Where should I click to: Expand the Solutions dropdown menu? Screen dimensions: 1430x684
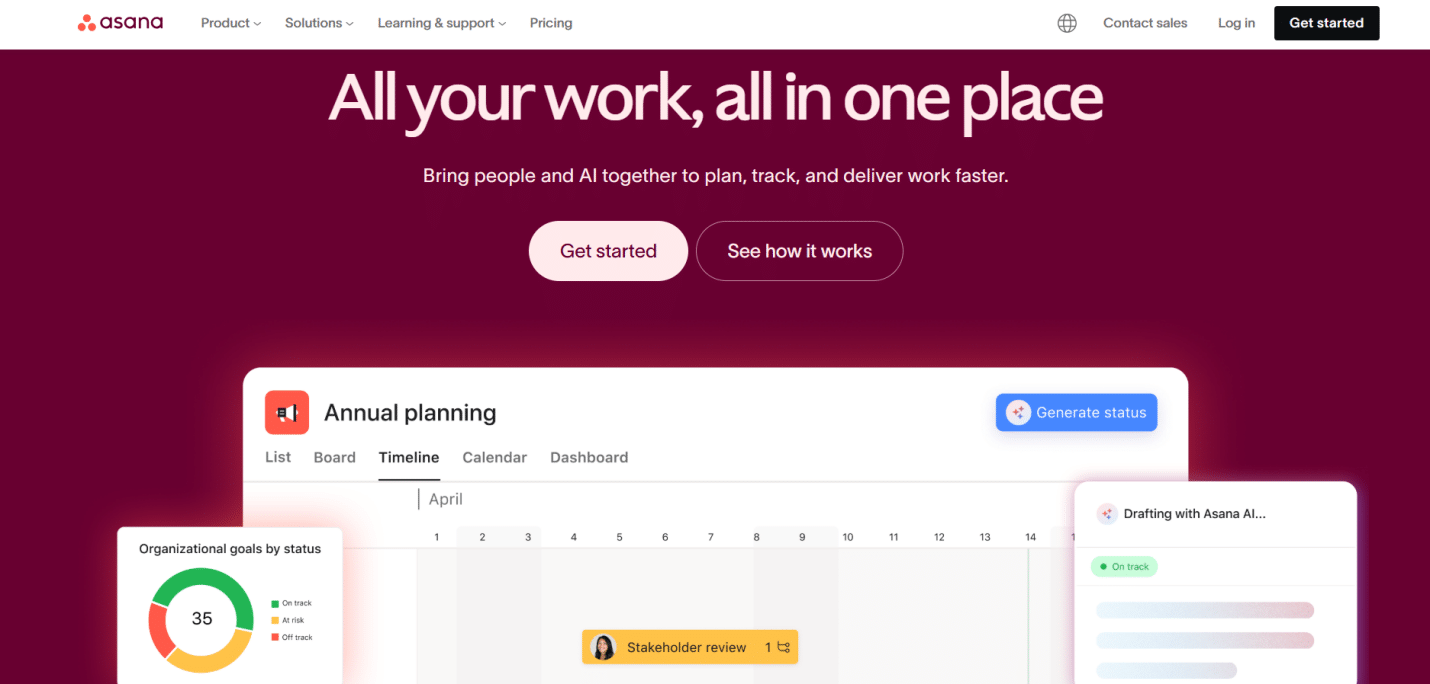coord(320,23)
